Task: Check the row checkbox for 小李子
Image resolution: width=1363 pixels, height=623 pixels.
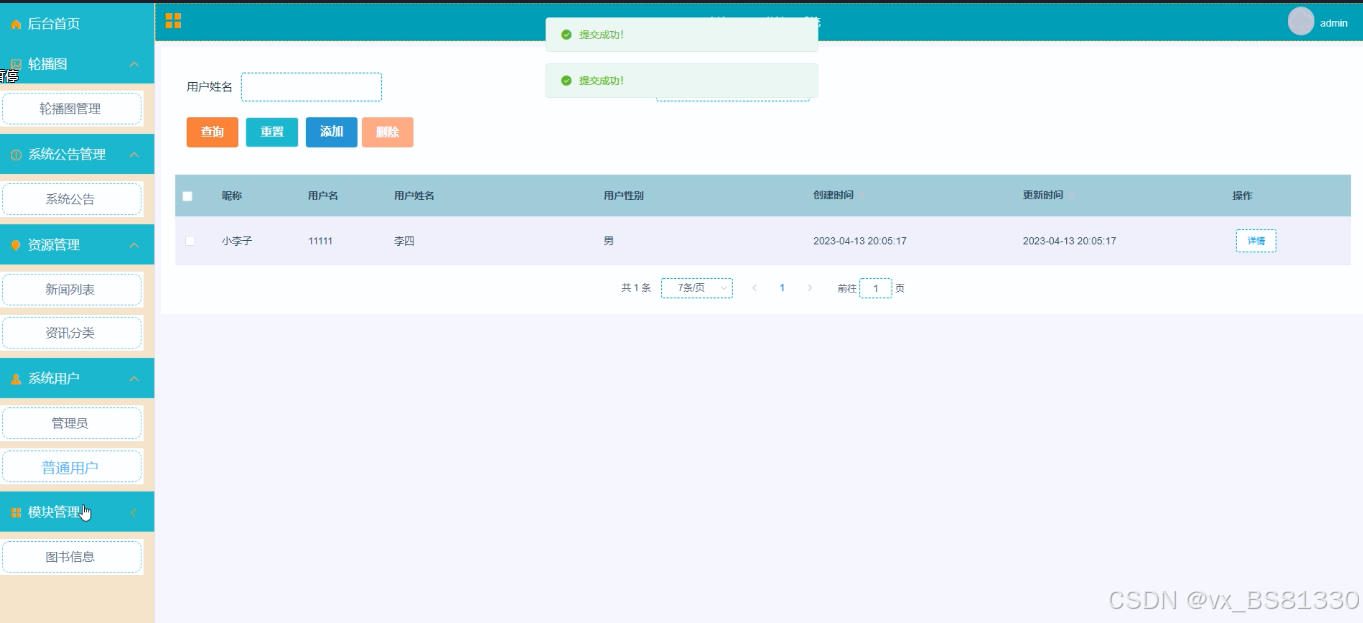Action: [x=190, y=241]
